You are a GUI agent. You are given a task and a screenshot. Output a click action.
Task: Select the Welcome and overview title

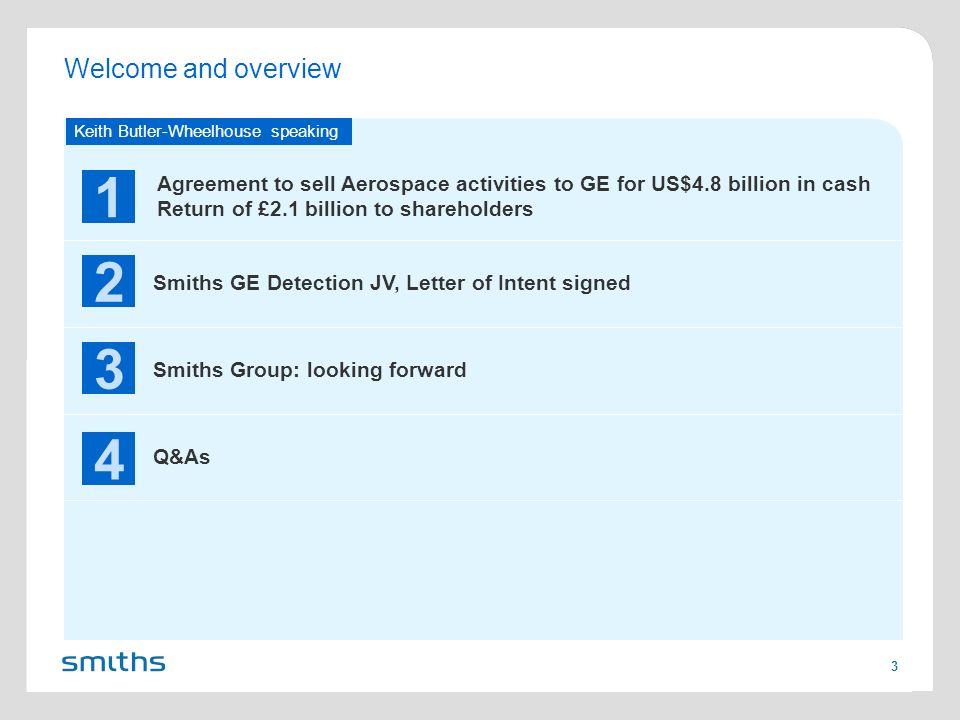(x=203, y=69)
